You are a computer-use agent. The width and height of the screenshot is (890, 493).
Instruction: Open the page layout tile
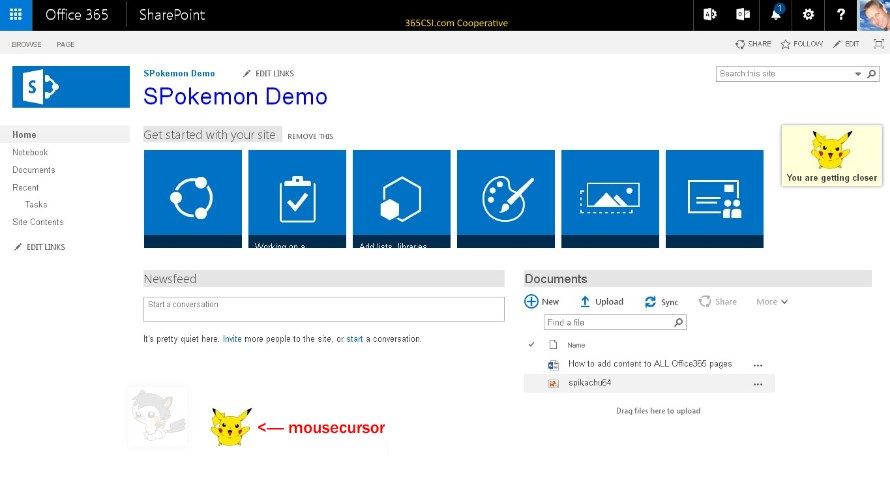point(715,199)
